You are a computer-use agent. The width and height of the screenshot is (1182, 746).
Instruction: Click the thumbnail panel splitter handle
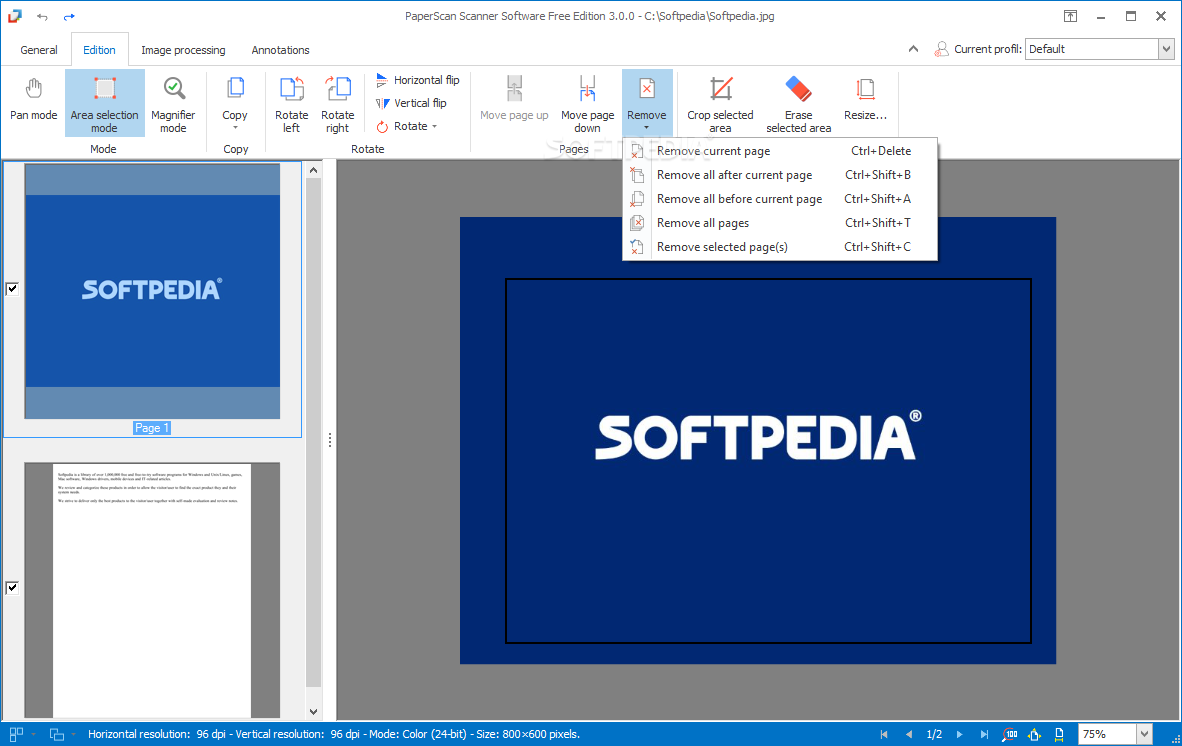(x=329, y=440)
